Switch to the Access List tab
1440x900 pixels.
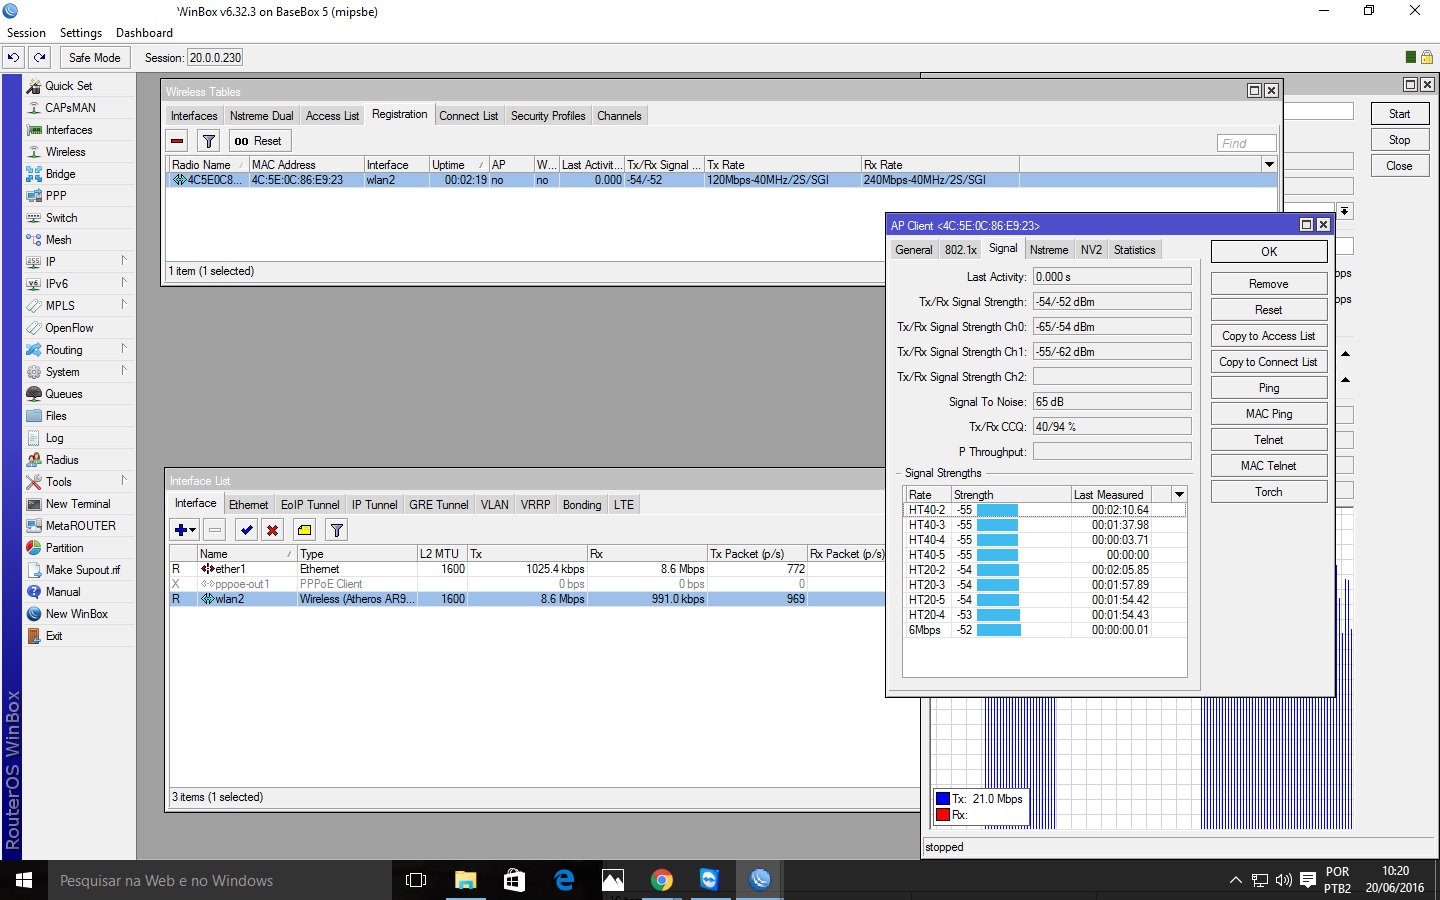pyautogui.click(x=332, y=116)
